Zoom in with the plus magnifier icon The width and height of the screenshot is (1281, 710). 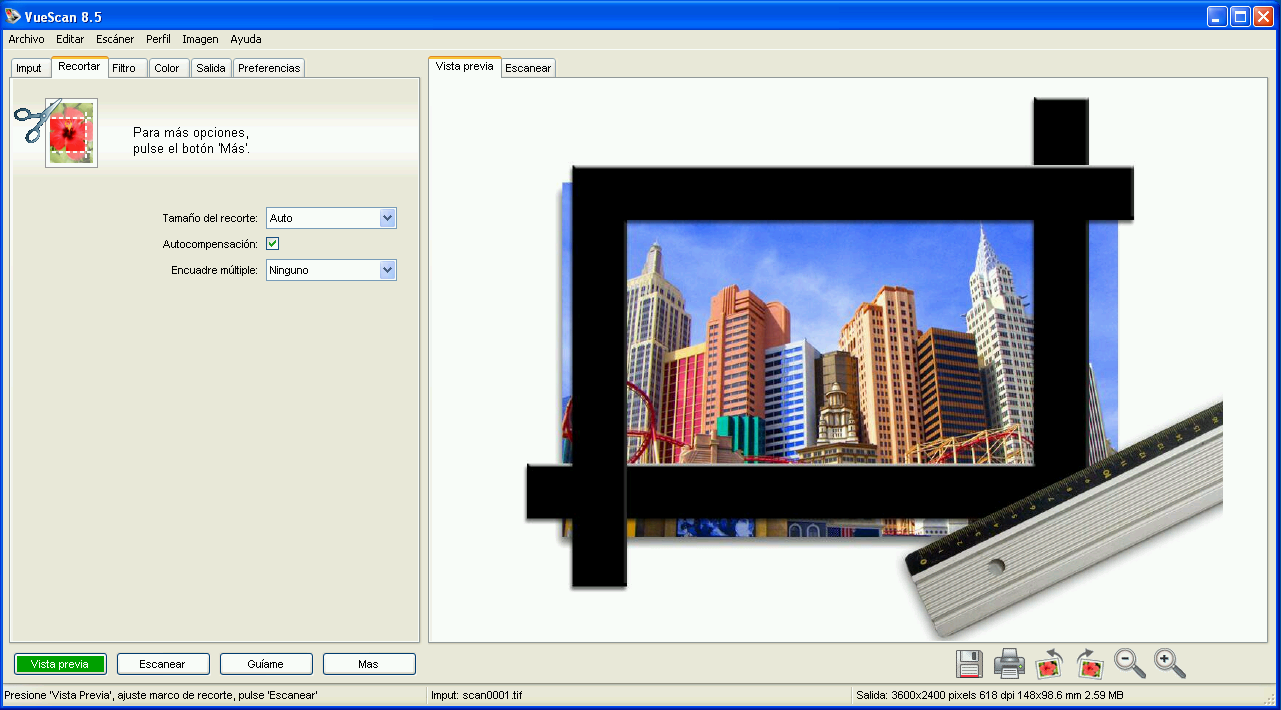tap(1170, 663)
